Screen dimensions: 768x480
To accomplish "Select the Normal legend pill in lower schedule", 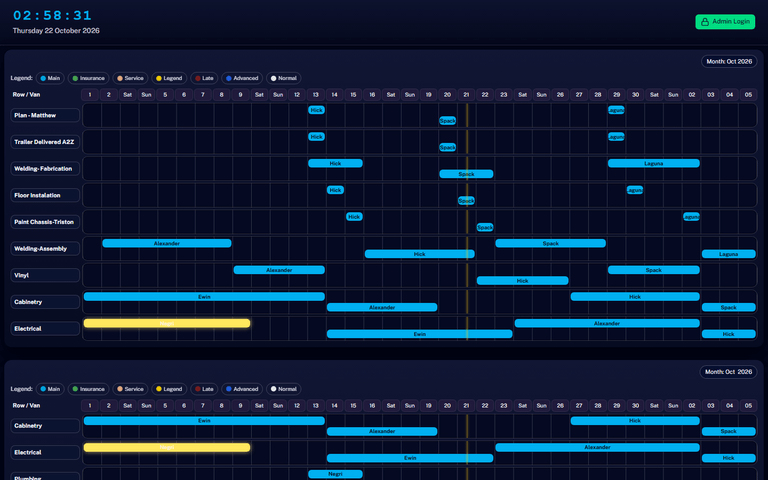I will coord(284,389).
